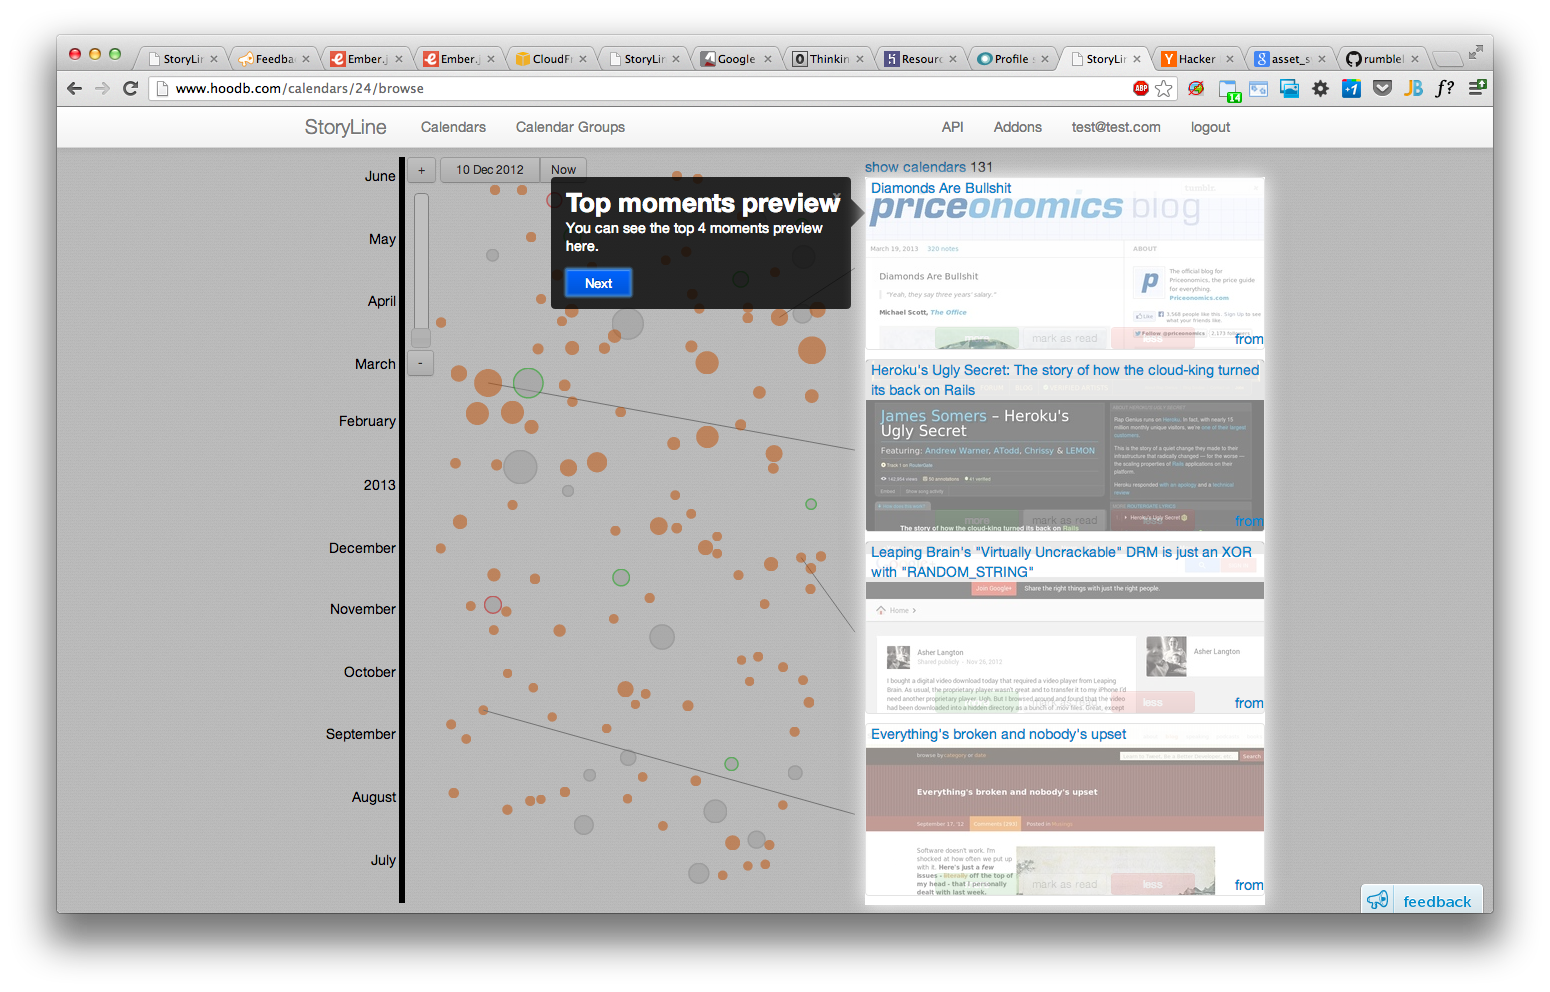1550x992 pixels.
Task: Open Diamonds Are Bullshit moment title
Action: coord(941,188)
